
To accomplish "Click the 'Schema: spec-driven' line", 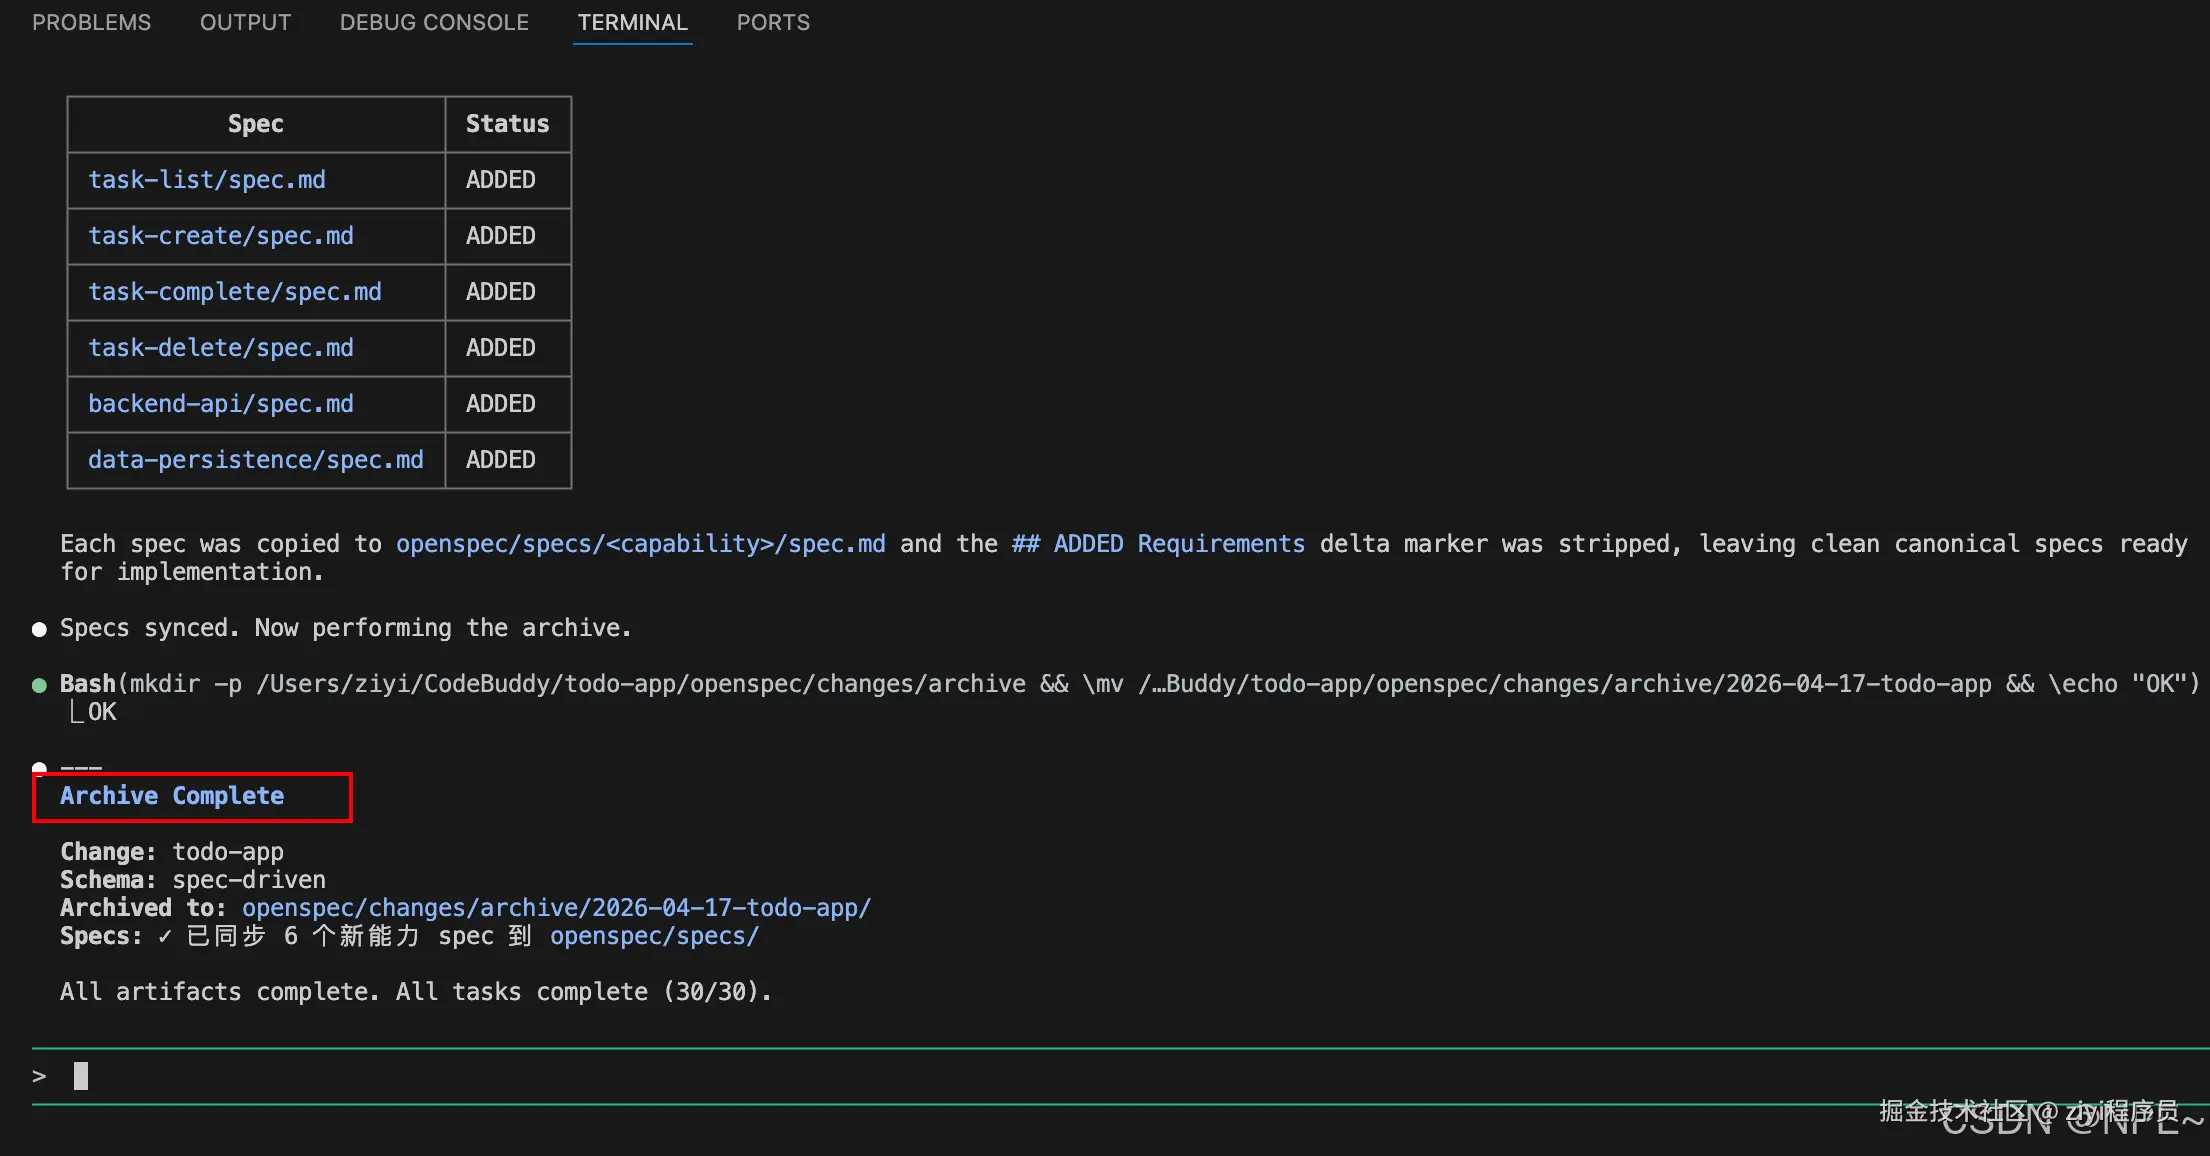I will tap(193, 880).
